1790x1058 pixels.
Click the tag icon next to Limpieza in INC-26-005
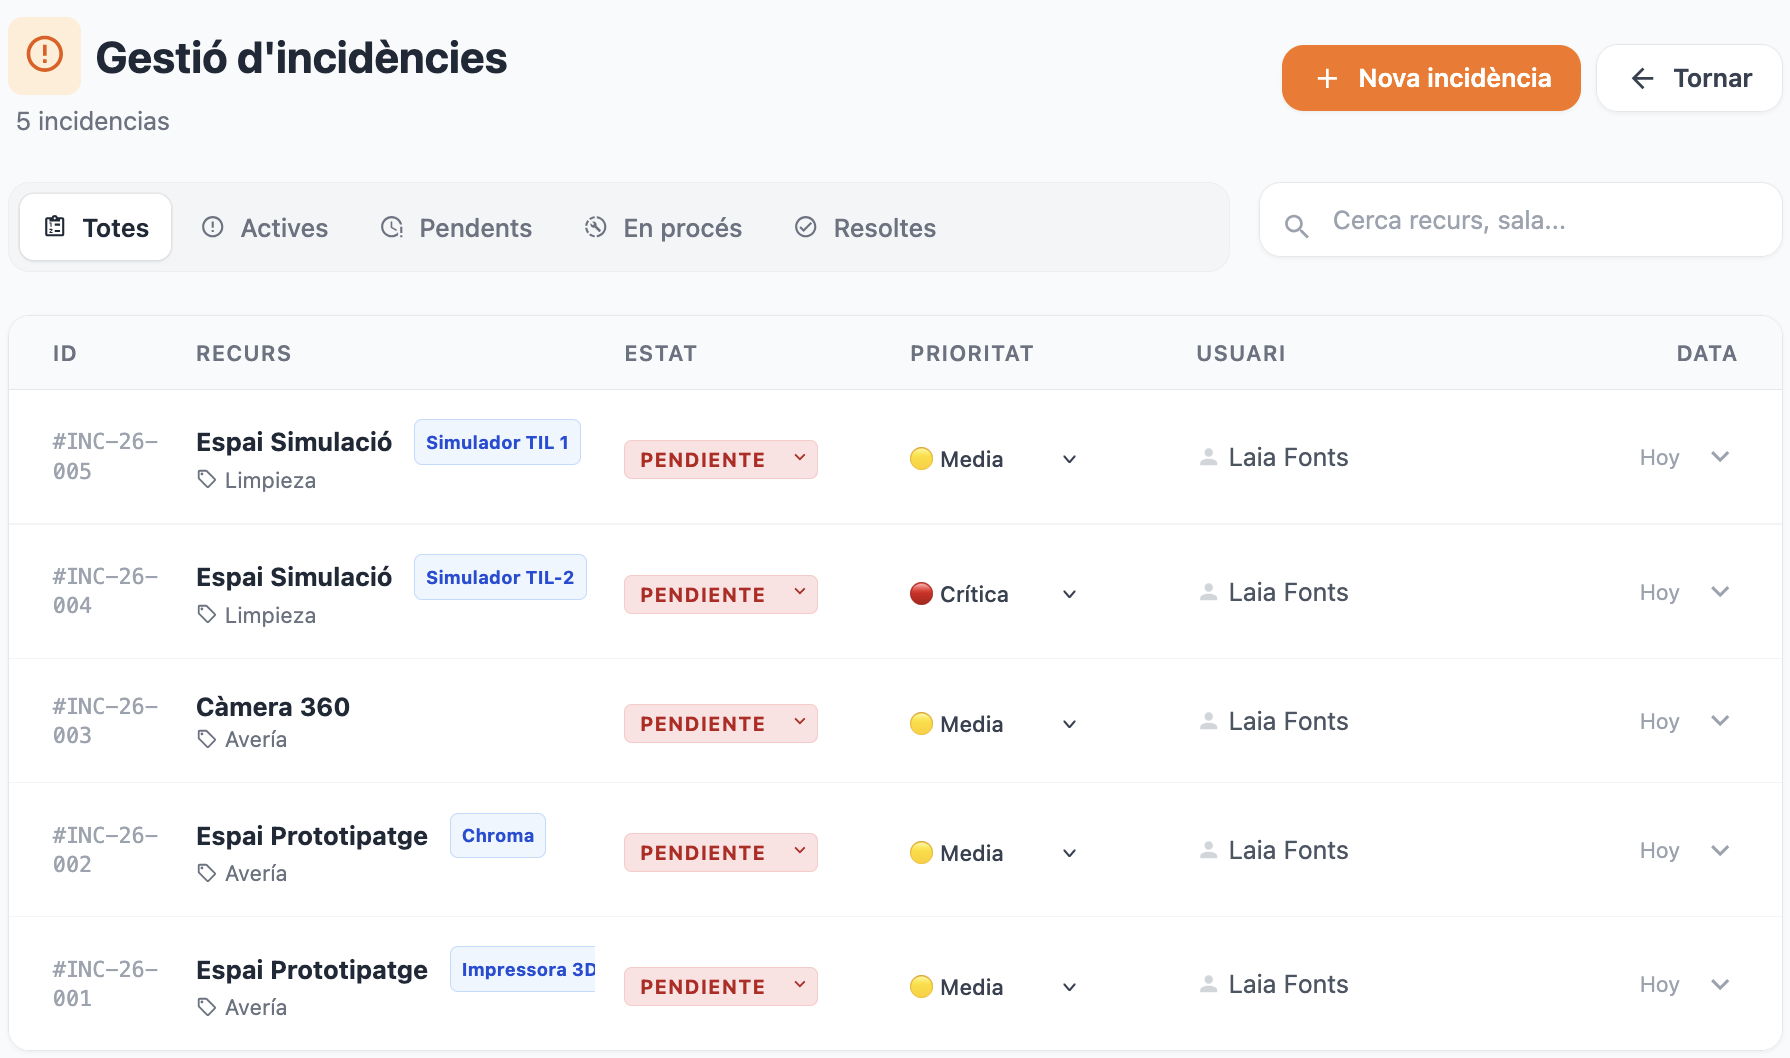tap(207, 479)
